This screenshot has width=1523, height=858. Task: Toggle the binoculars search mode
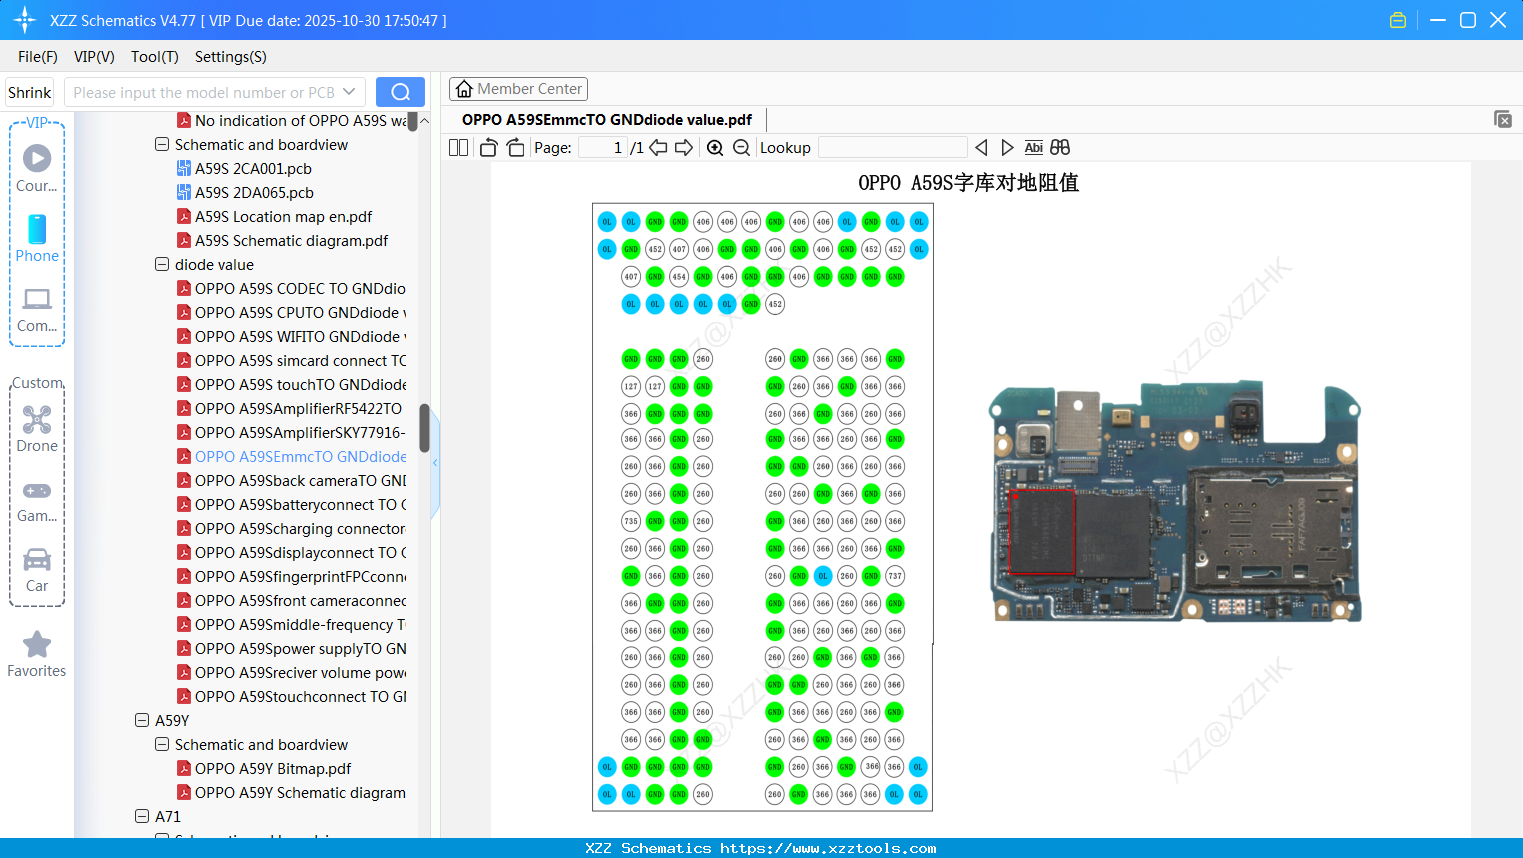1060,147
